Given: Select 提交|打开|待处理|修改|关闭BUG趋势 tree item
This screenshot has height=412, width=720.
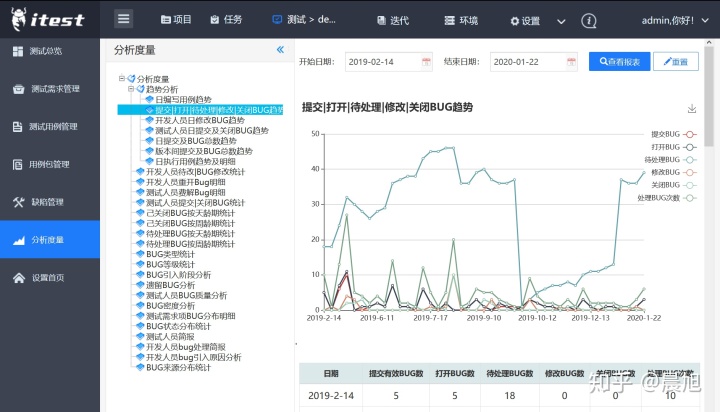Looking at the screenshot, I should click(x=219, y=110).
